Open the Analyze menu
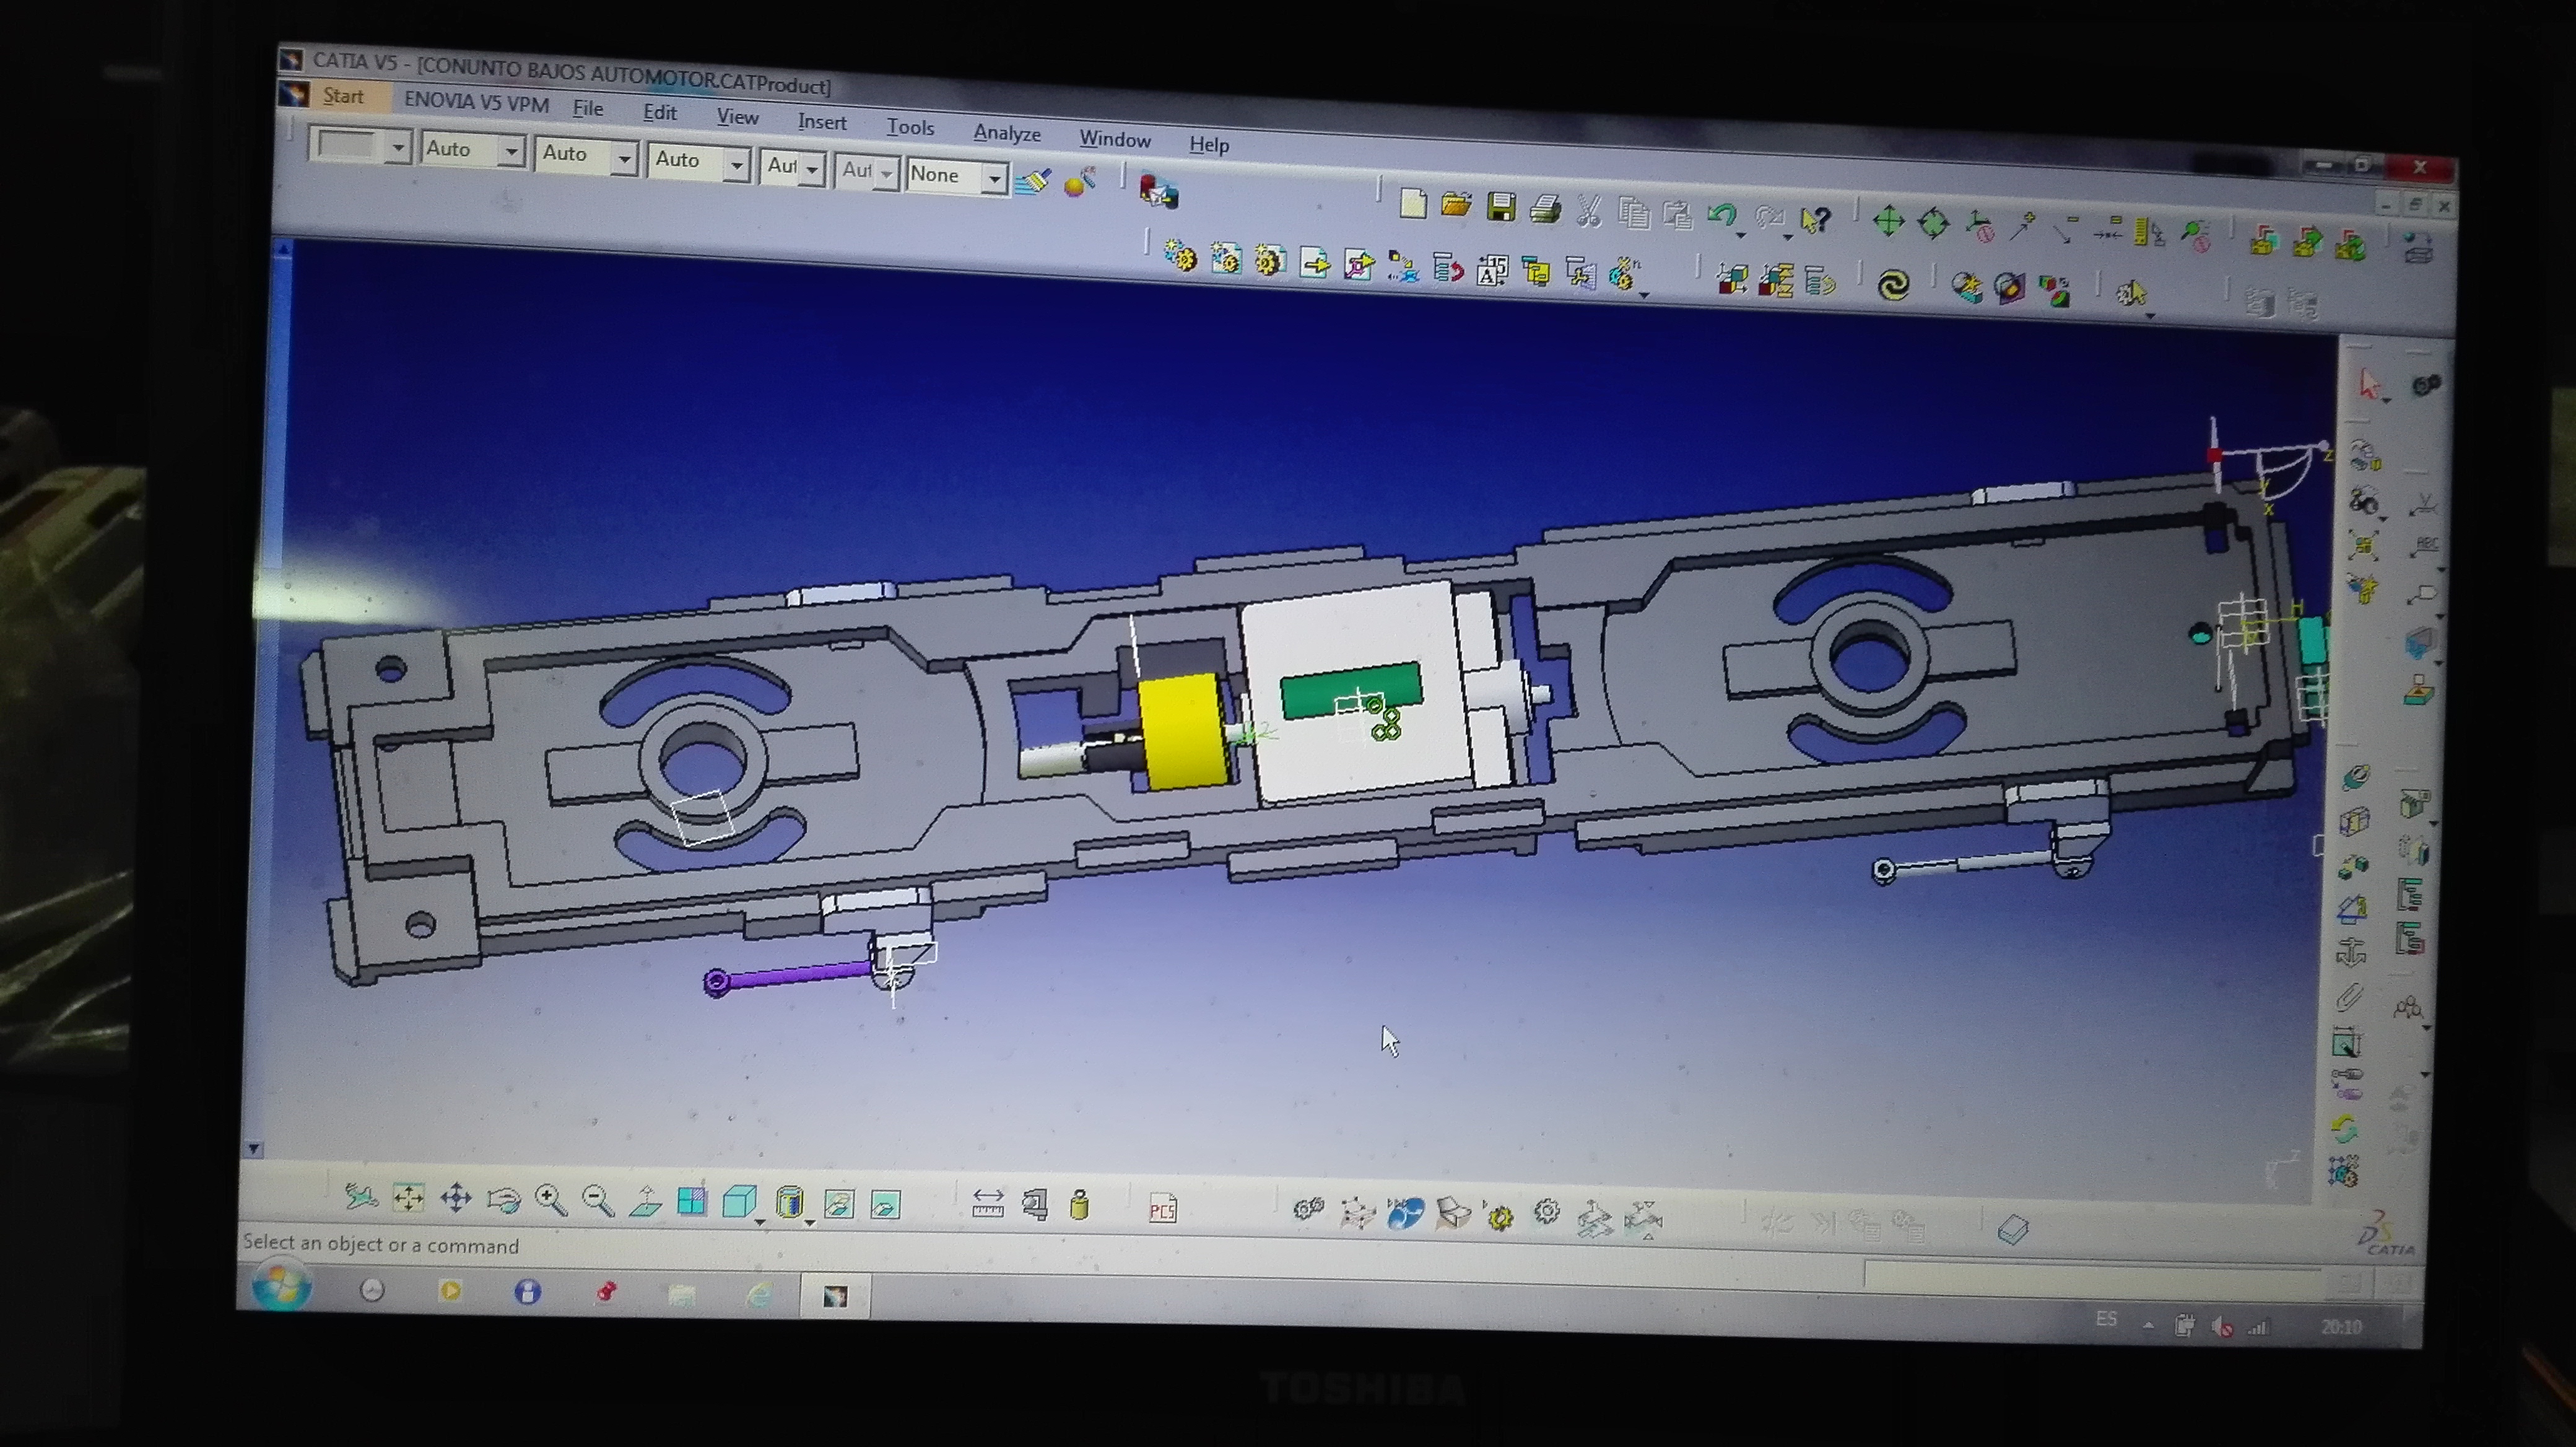Image resolution: width=2576 pixels, height=1447 pixels. coord(1007,133)
